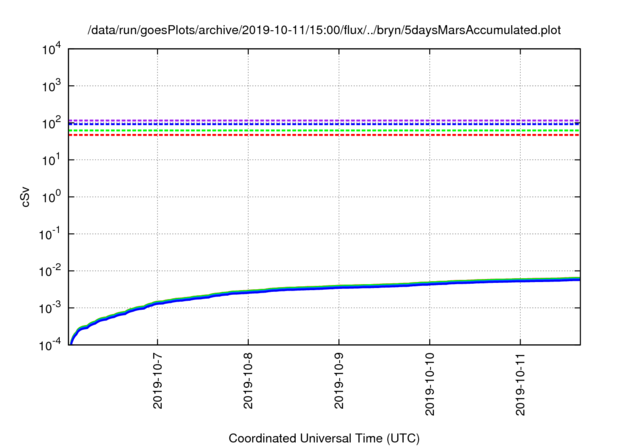Click the 10^0 y-axis tick label

(51, 197)
